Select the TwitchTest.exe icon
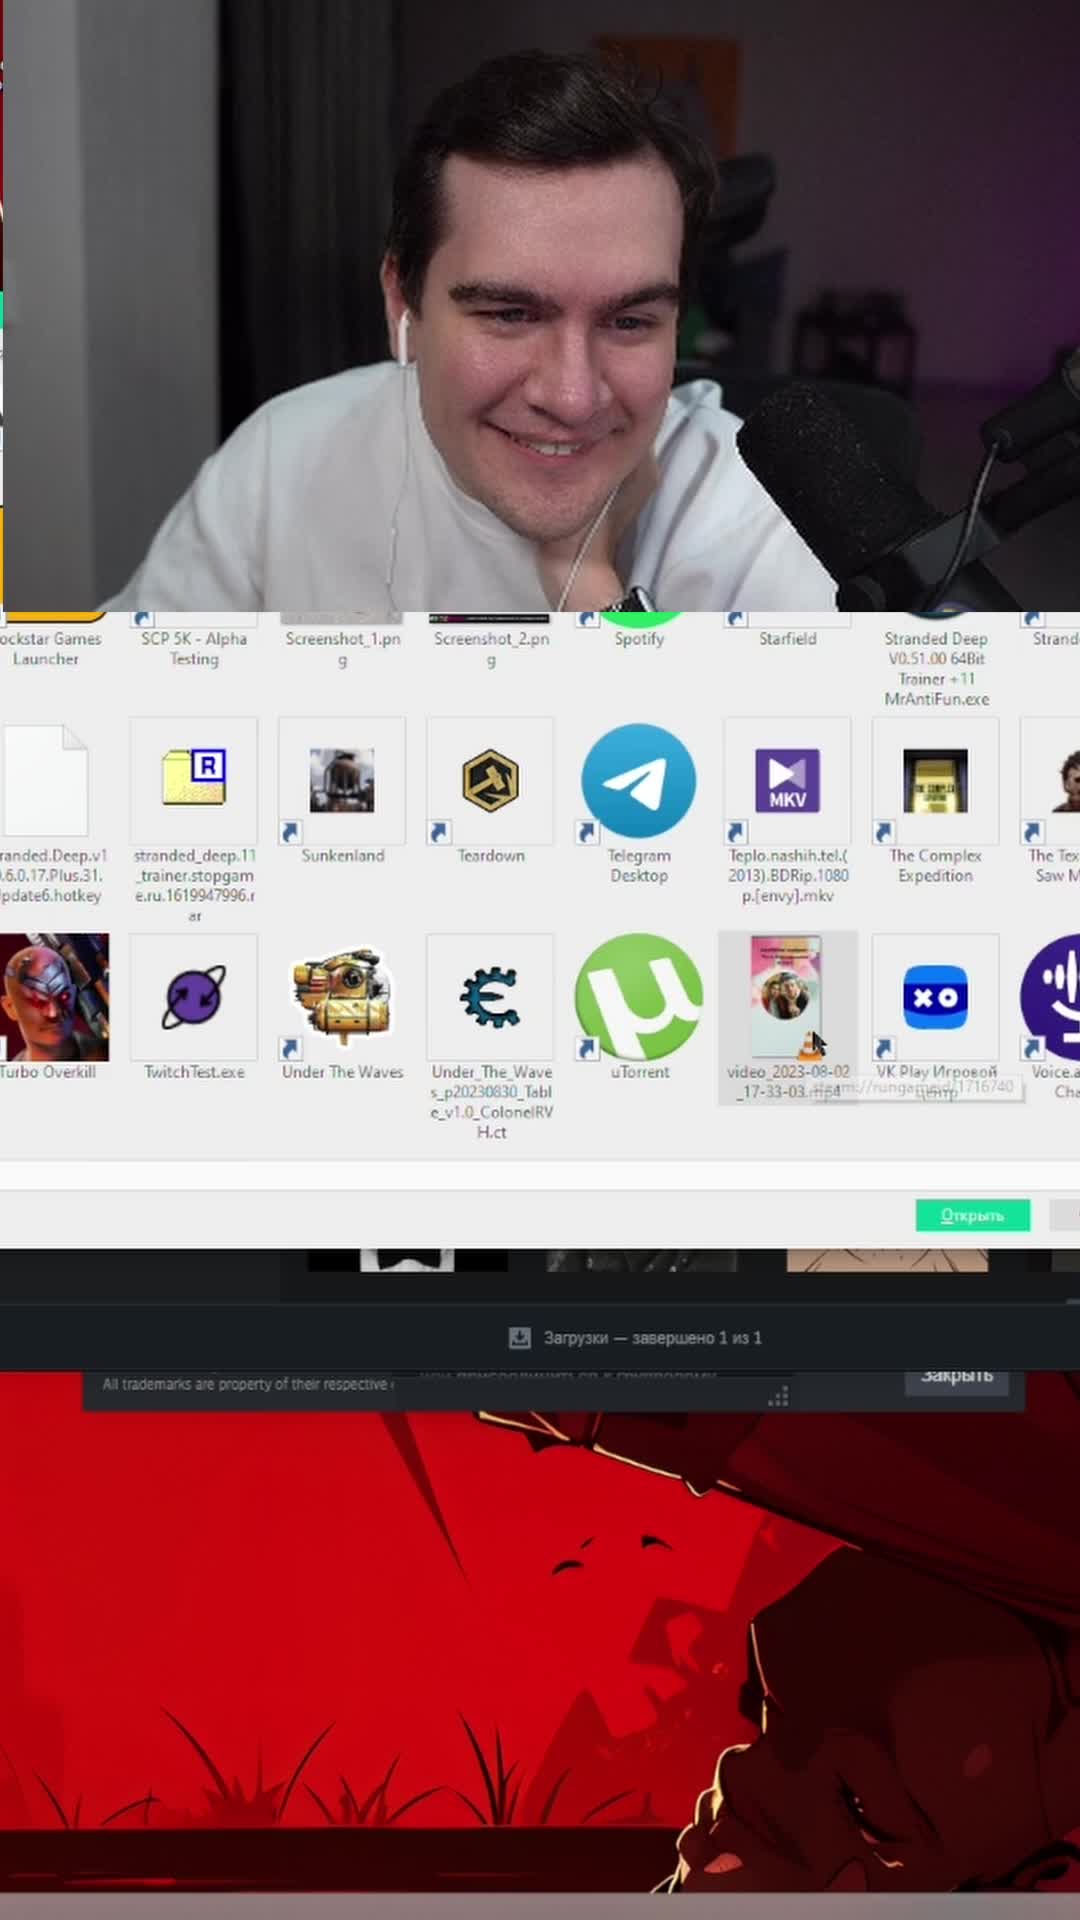 click(x=194, y=997)
